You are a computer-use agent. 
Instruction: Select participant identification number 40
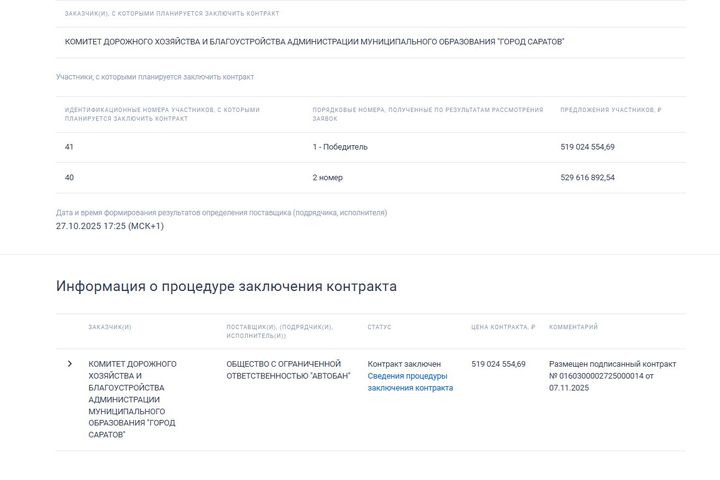tap(69, 178)
